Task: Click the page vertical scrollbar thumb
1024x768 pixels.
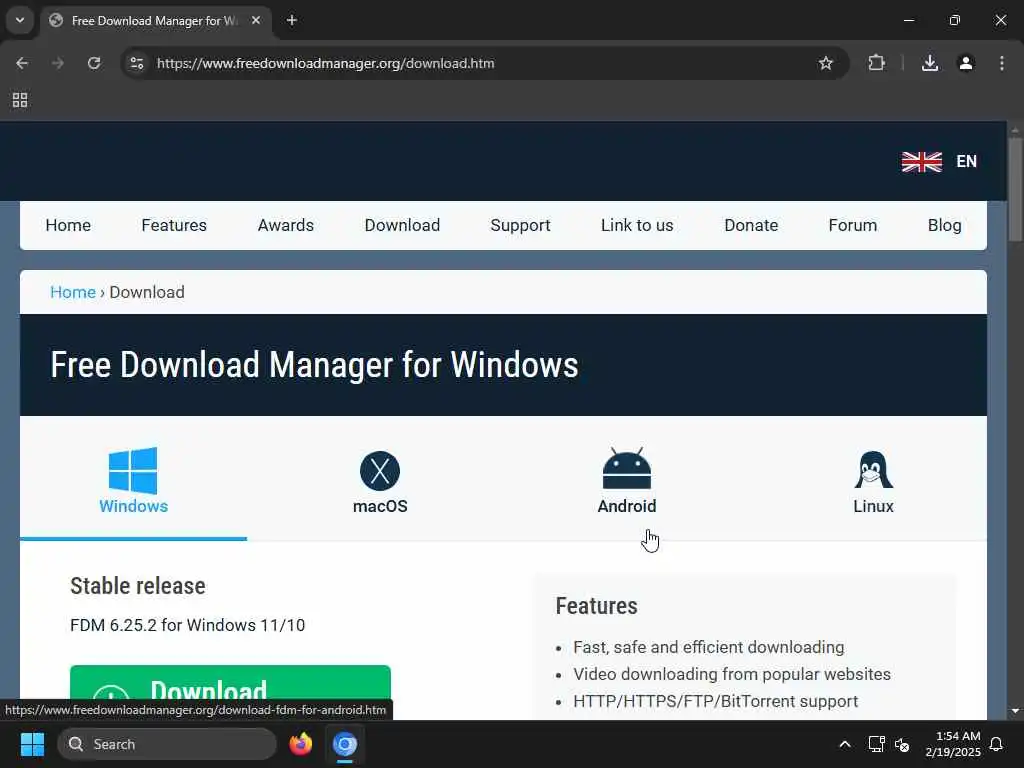Action: (x=1014, y=189)
